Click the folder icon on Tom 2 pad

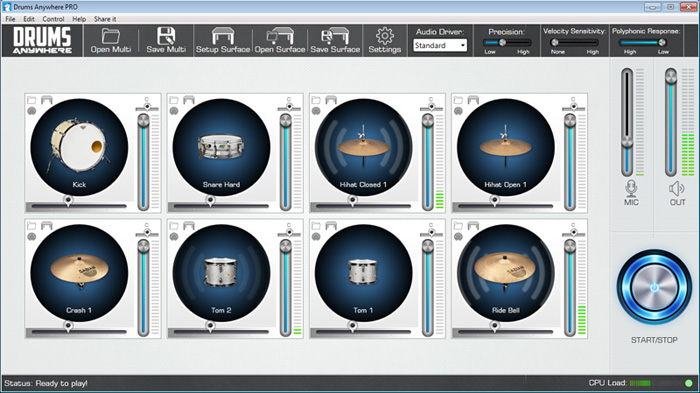pyautogui.click(x=174, y=226)
